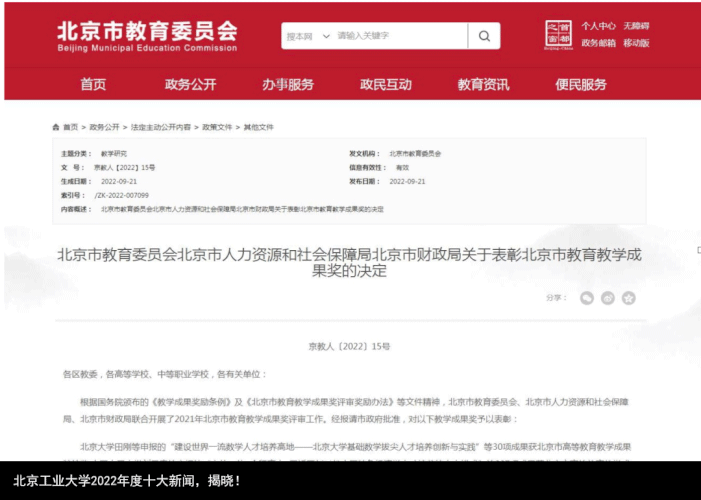Open 办事服务 navigation item
Image resolution: width=701 pixels, height=500 pixels.
point(288,84)
